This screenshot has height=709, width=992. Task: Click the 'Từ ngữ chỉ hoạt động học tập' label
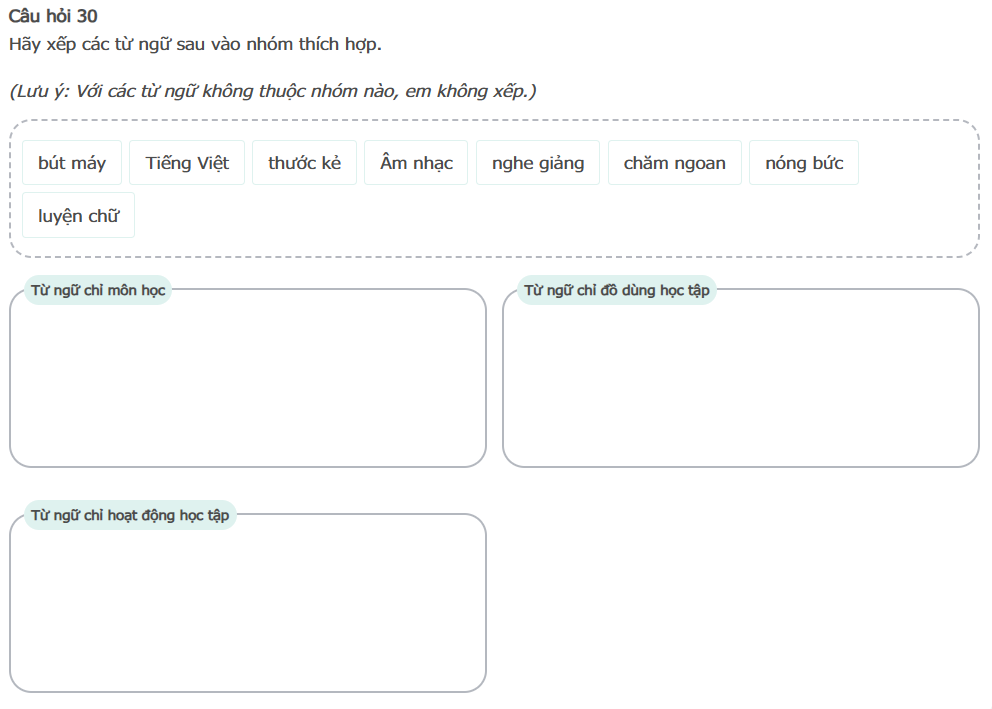click(x=130, y=515)
